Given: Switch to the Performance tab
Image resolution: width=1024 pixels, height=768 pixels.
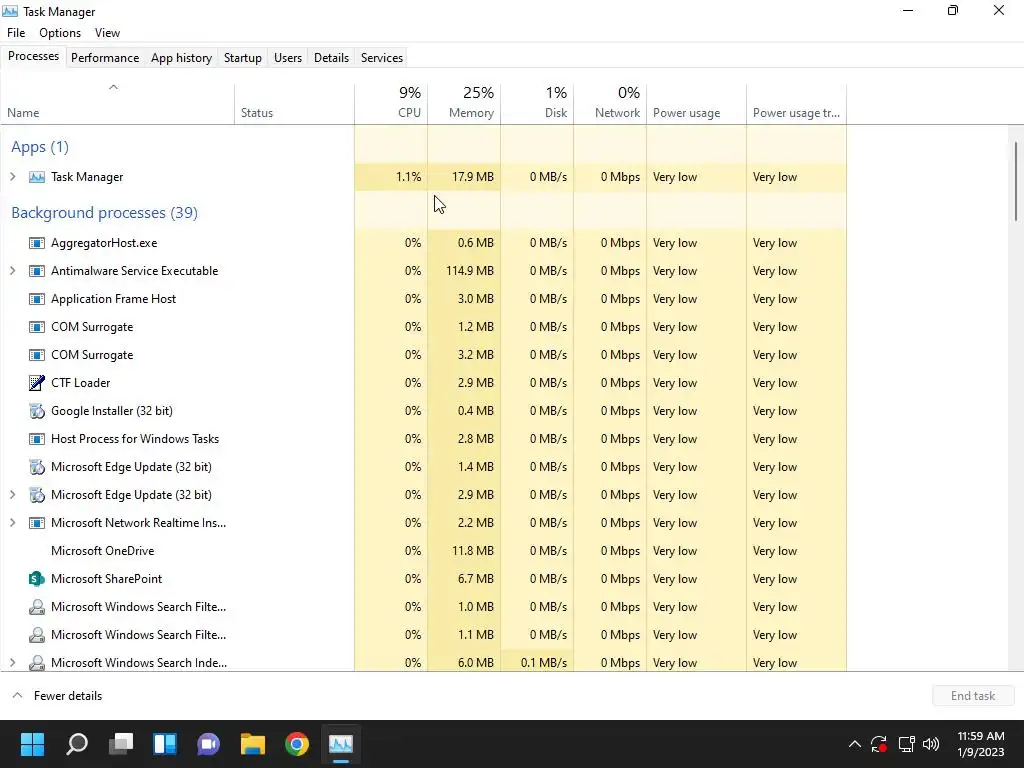Looking at the screenshot, I should tap(105, 57).
